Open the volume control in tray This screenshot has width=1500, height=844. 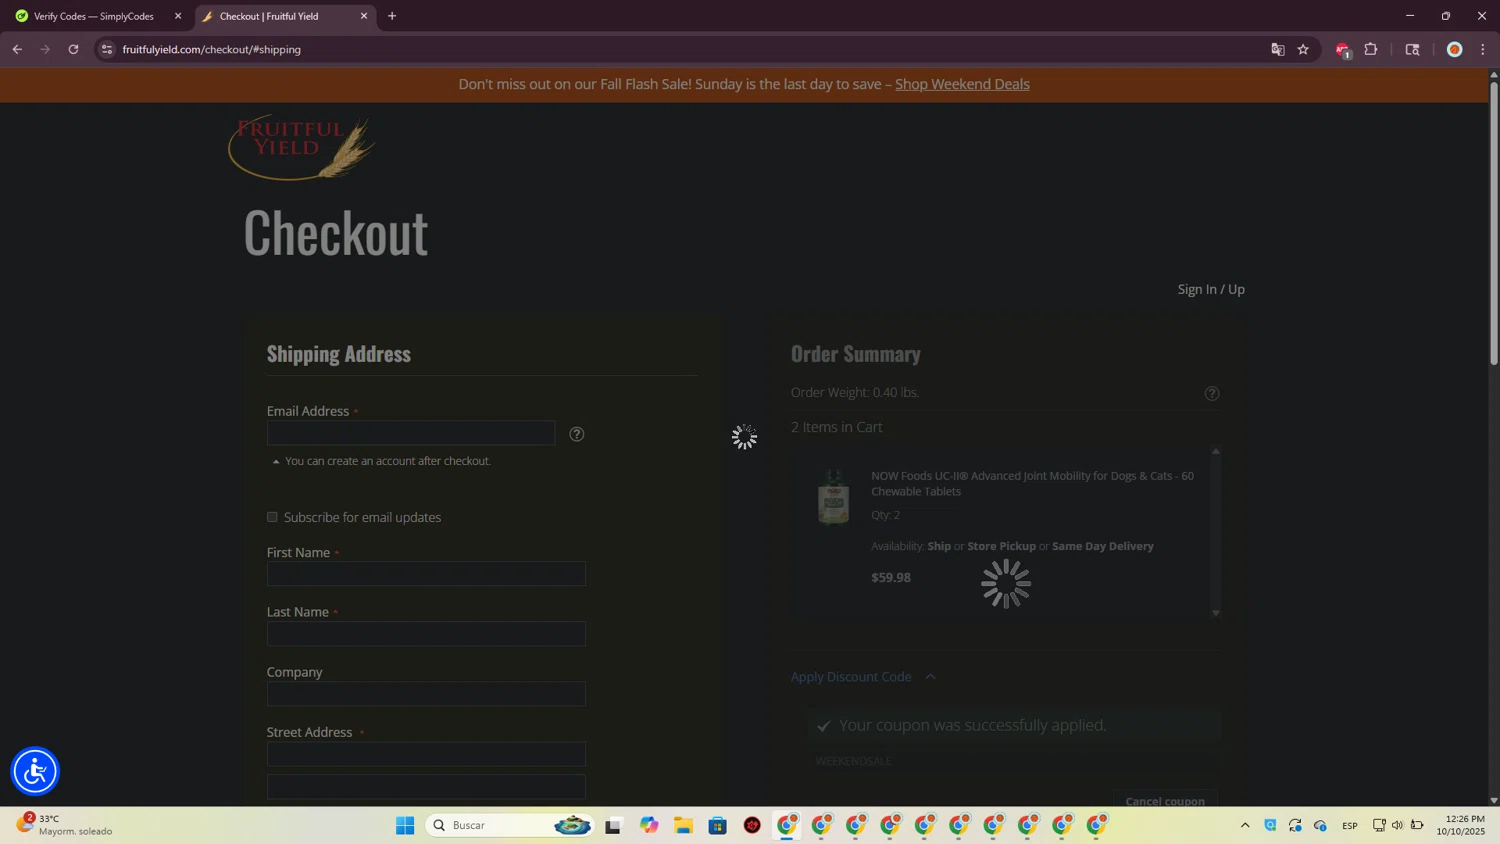point(1398,825)
